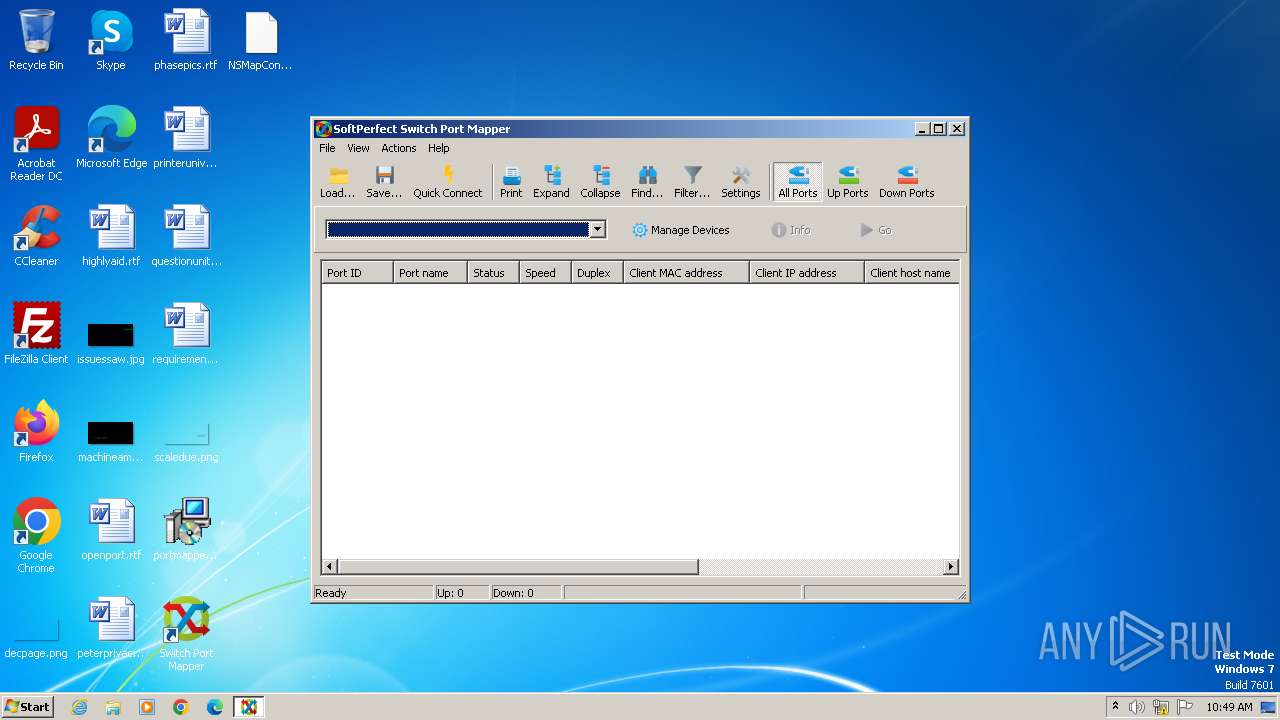Open the device selection dropdown arrow
This screenshot has height=720, width=1280.
(x=597, y=230)
